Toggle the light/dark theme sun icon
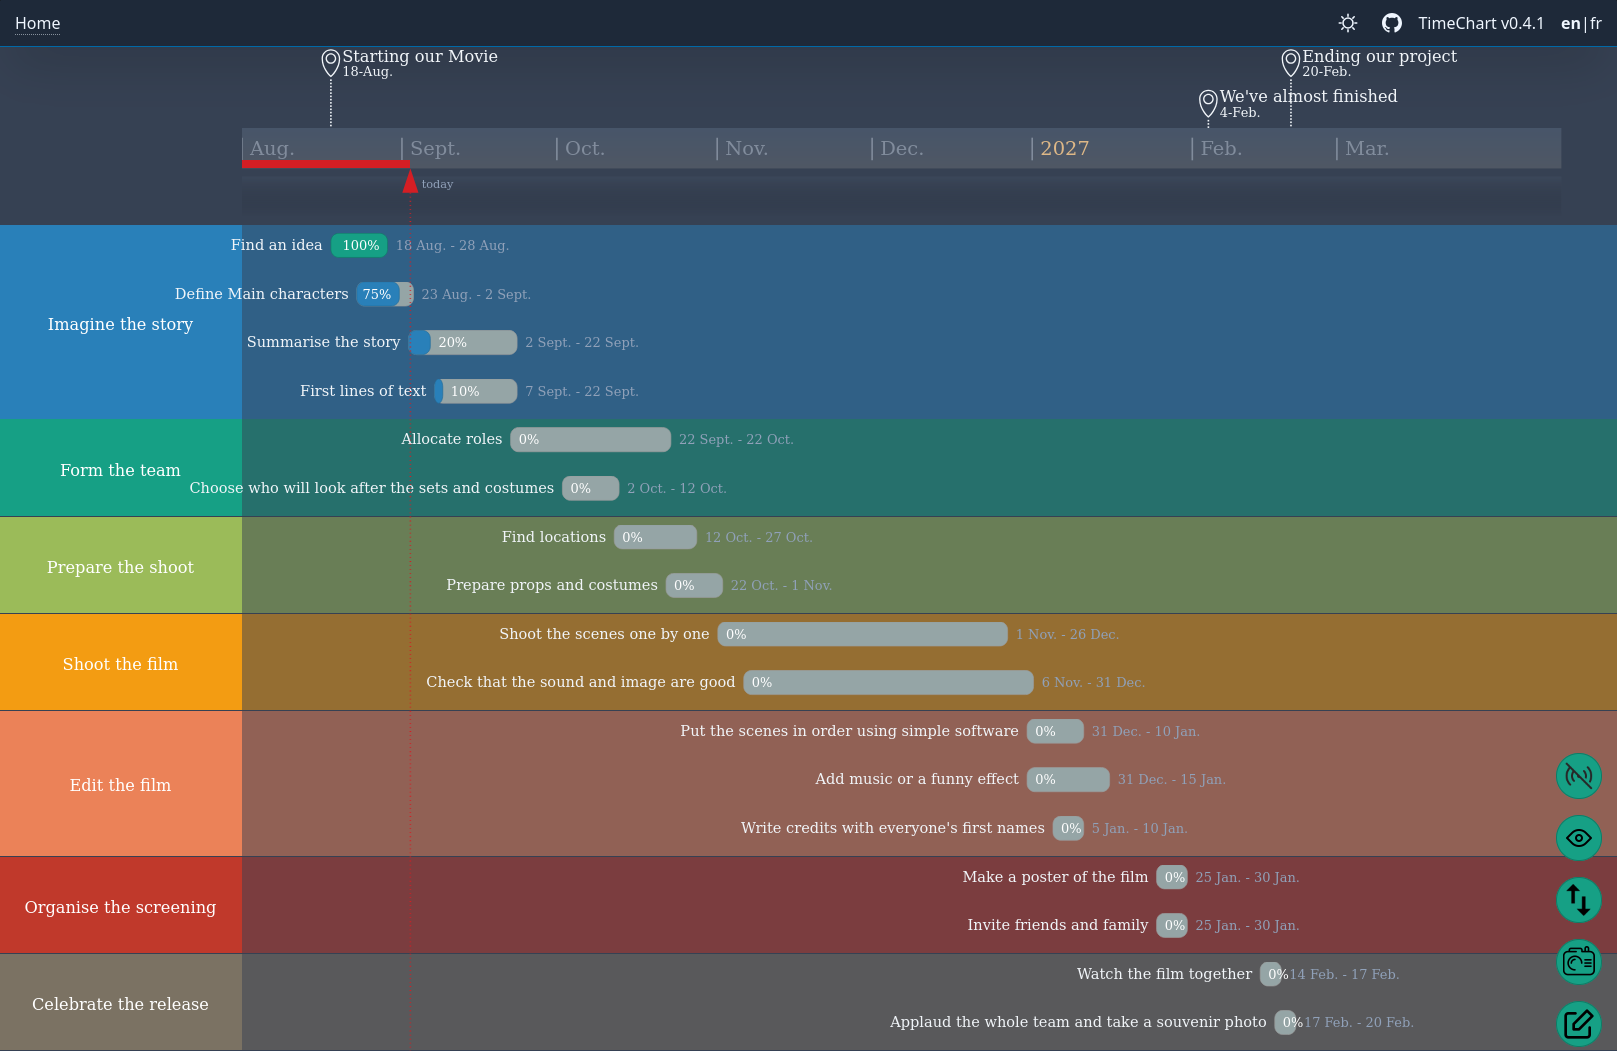This screenshot has width=1617, height=1051. pyautogui.click(x=1348, y=23)
